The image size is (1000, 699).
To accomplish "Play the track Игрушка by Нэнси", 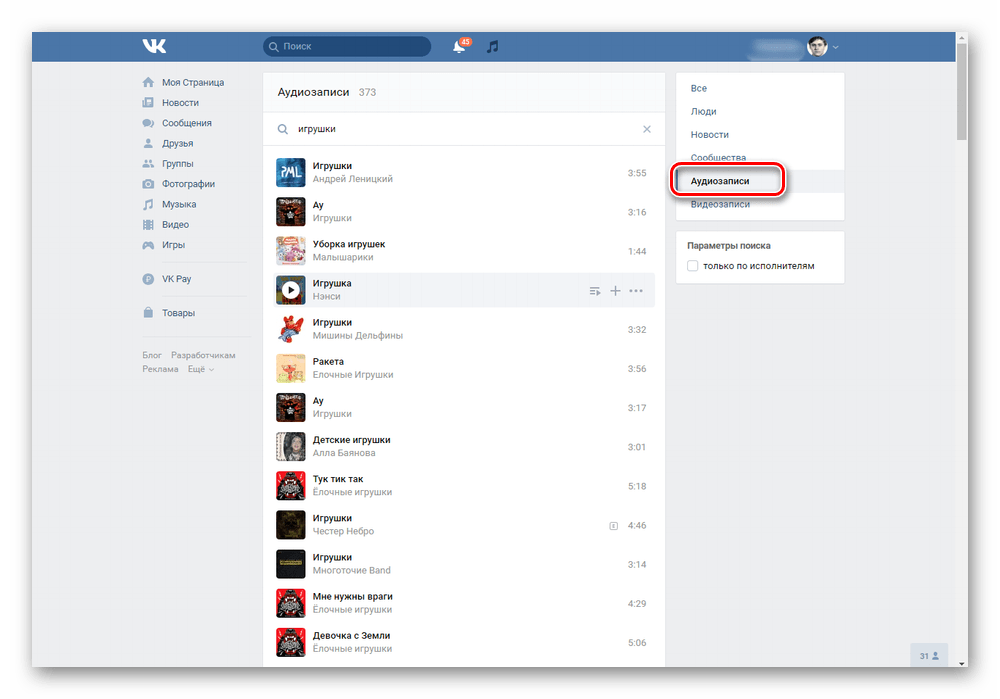I will (291, 290).
